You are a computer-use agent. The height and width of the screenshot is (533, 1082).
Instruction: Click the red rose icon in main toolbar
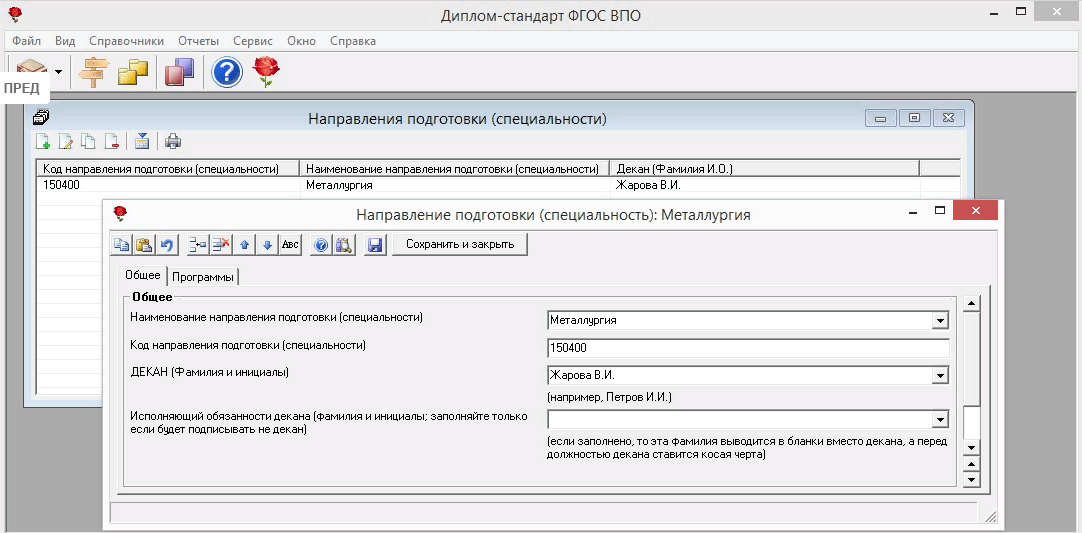click(x=266, y=72)
